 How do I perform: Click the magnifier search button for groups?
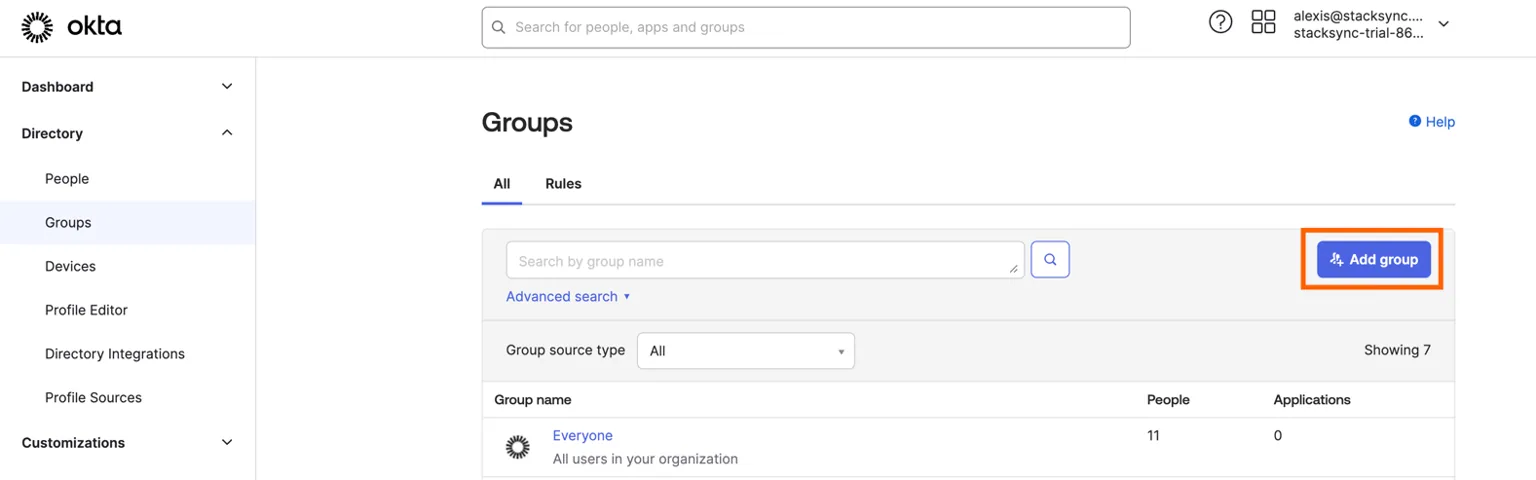pos(1050,259)
